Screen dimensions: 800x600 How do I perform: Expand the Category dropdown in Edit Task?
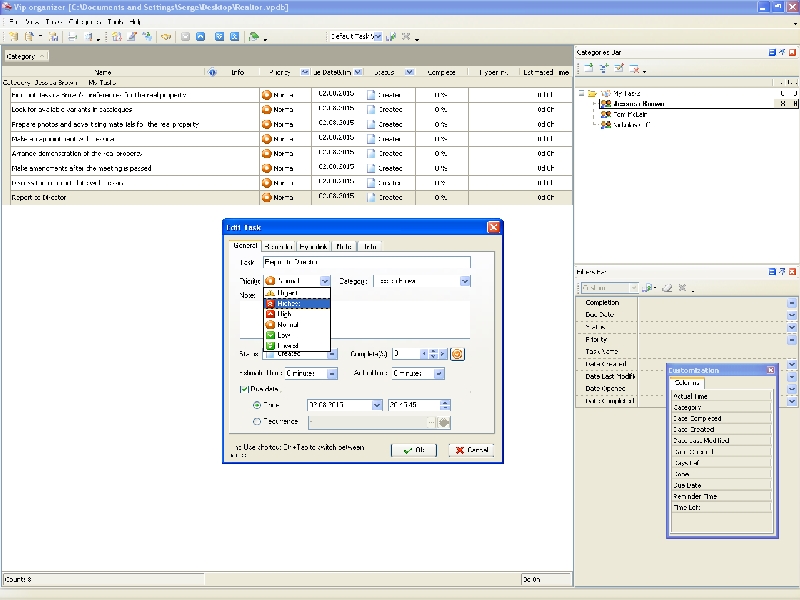[464, 282]
